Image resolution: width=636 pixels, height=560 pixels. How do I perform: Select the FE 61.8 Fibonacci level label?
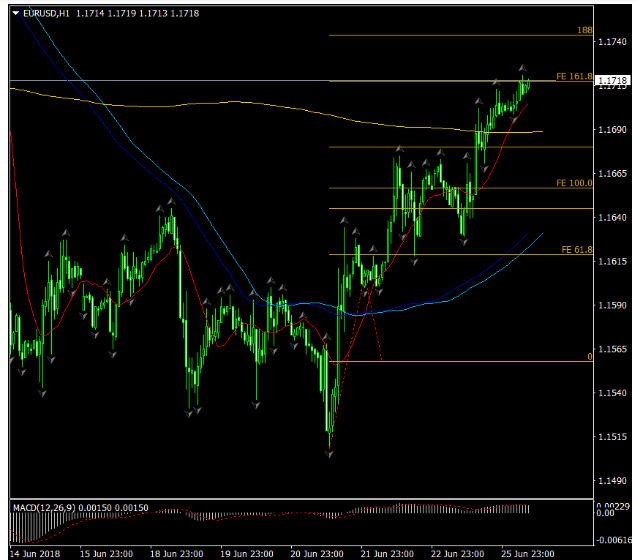pyautogui.click(x=577, y=249)
